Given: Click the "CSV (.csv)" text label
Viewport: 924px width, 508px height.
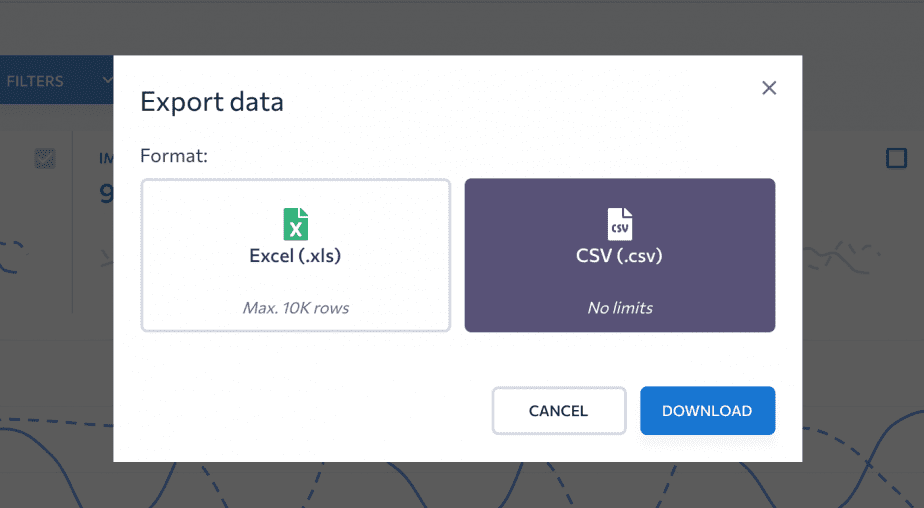Looking at the screenshot, I should coord(619,256).
